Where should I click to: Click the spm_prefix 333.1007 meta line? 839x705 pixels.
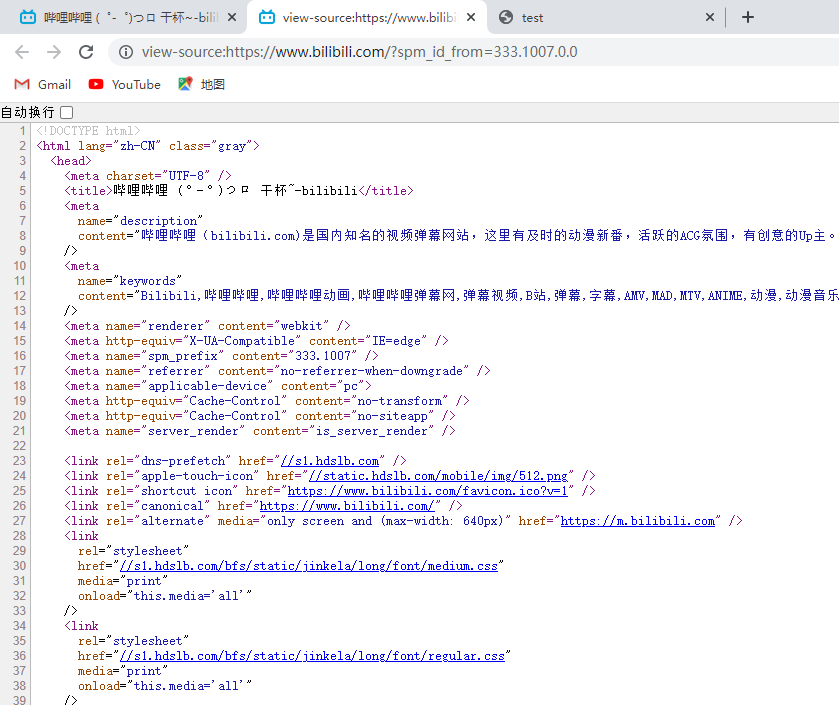click(x=222, y=356)
